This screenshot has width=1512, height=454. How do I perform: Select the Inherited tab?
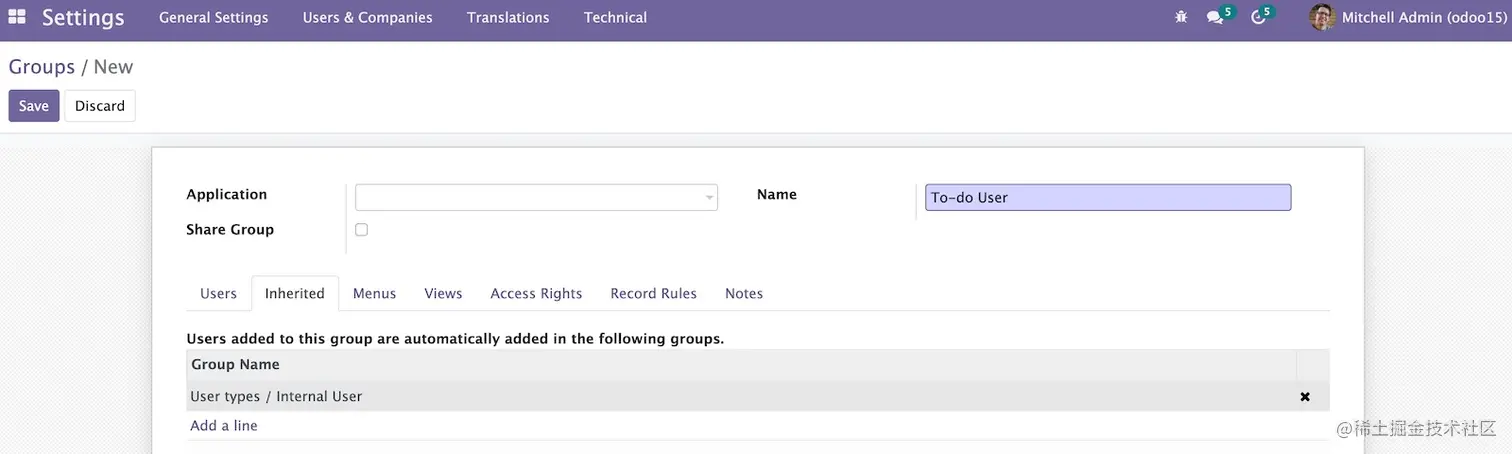(295, 293)
